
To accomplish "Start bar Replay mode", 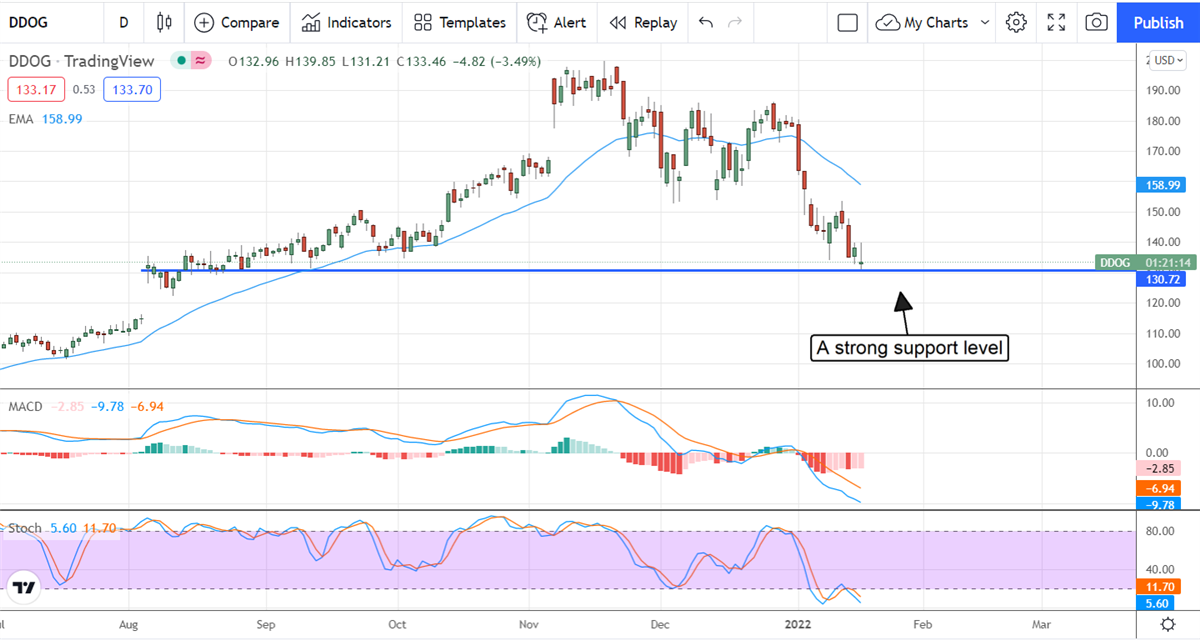I will [x=643, y=22].
